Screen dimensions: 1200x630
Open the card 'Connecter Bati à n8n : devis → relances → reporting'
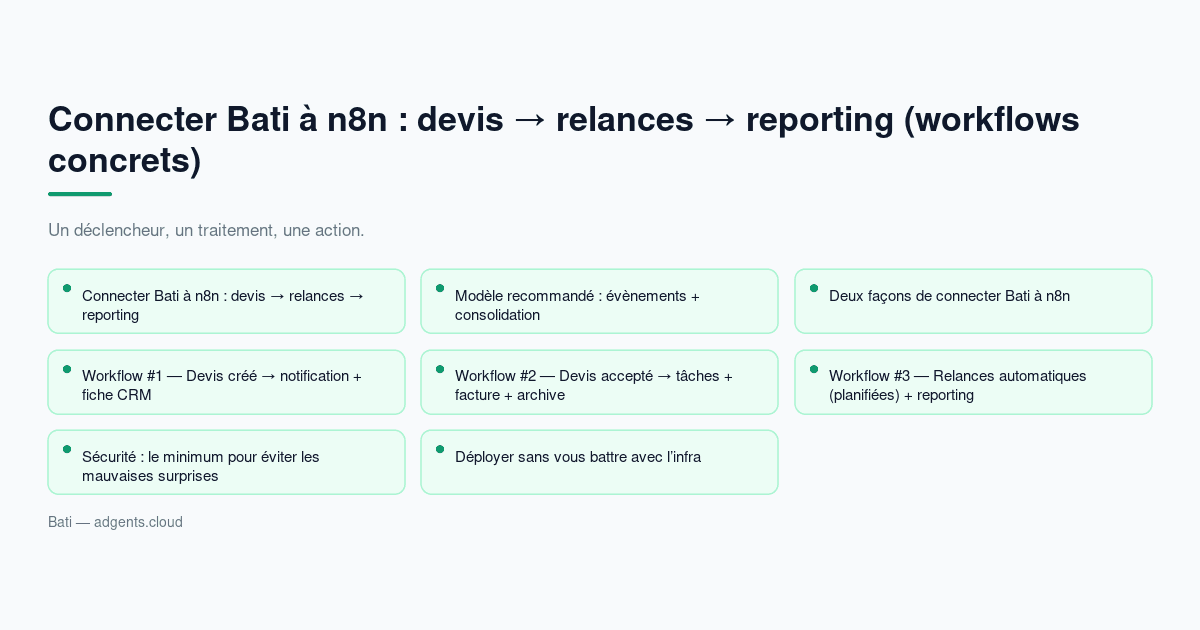pyautogui.click(x=226, y=301)
